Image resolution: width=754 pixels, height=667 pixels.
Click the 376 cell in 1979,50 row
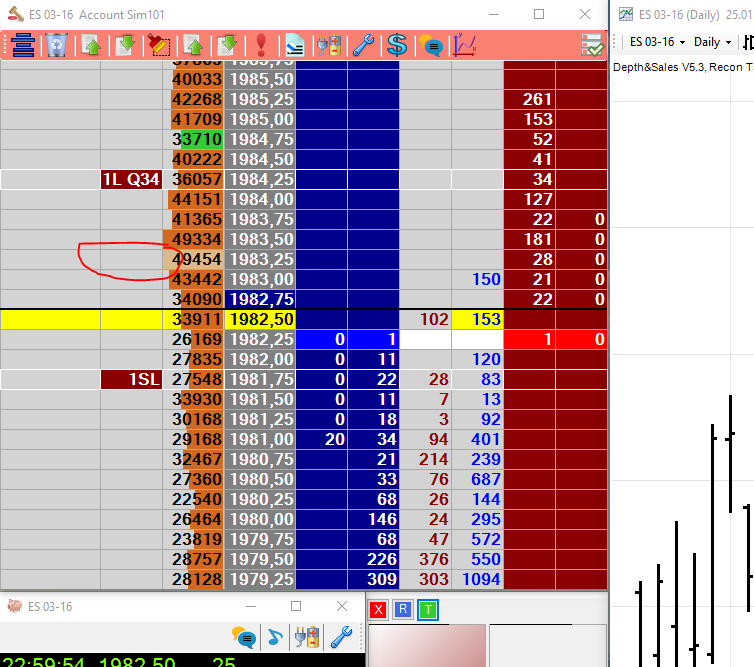(x=426, y=559)
